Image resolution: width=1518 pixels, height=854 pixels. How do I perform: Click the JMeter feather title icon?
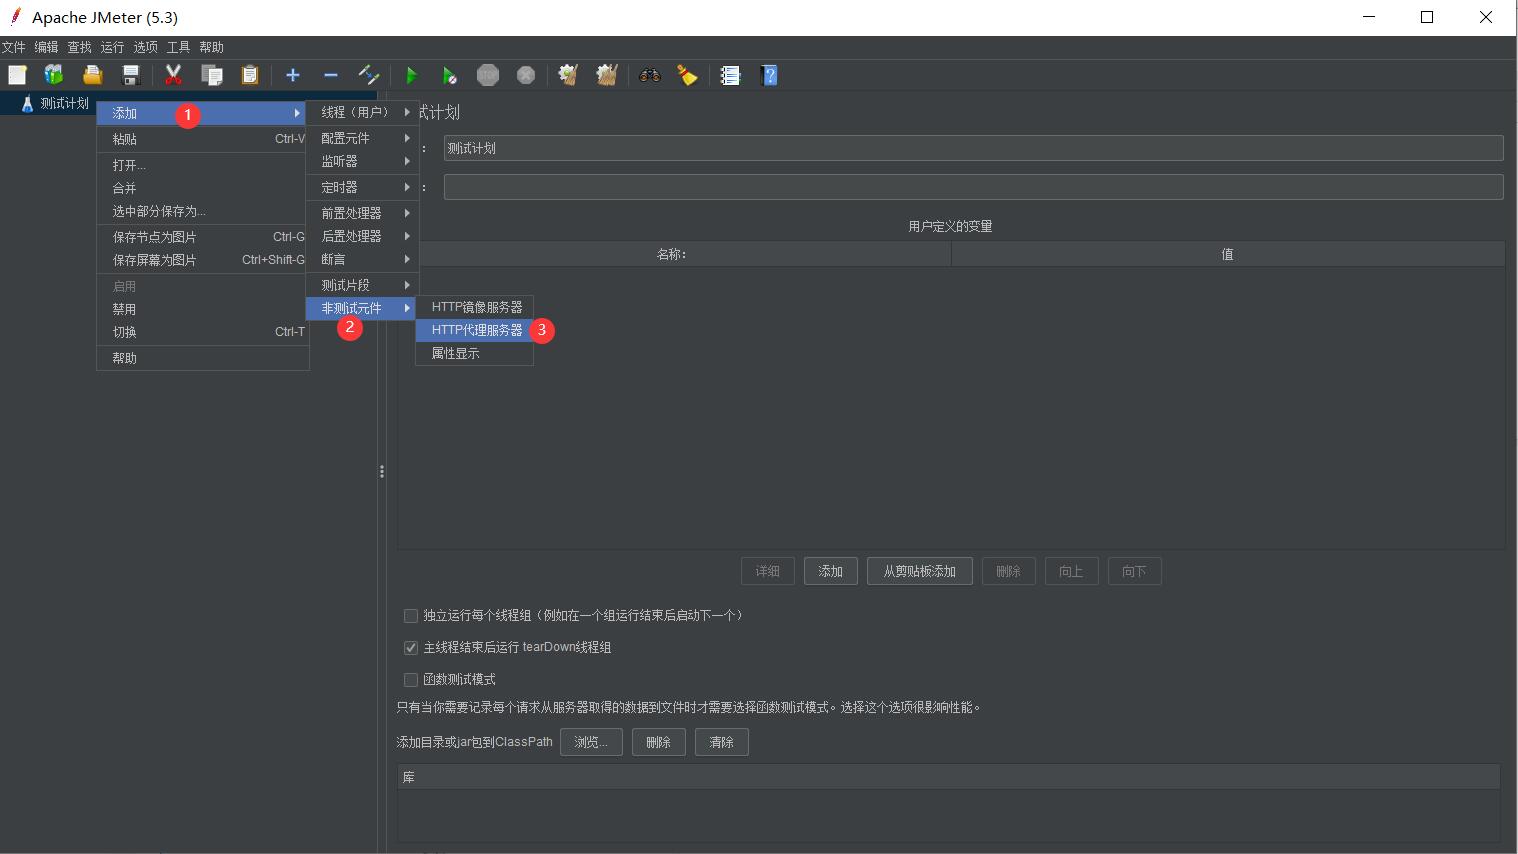tap(15, 17)
